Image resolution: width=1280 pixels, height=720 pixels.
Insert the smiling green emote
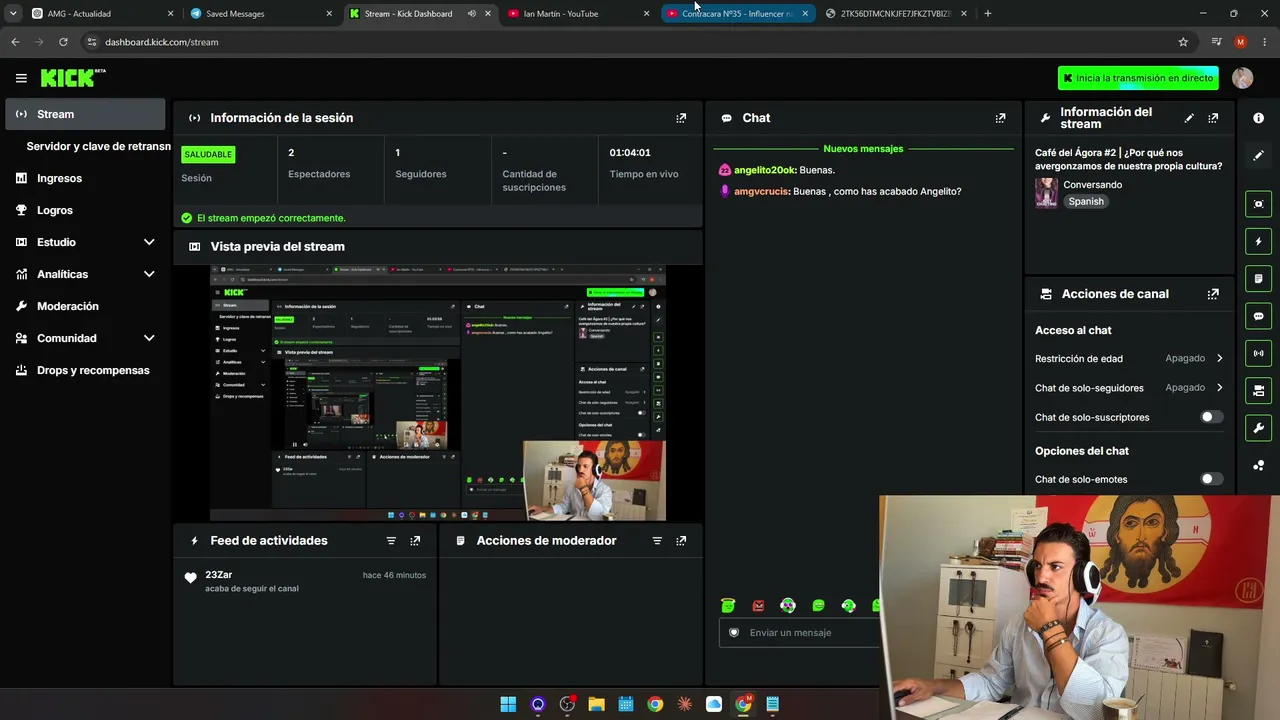(x=818, y=605)
